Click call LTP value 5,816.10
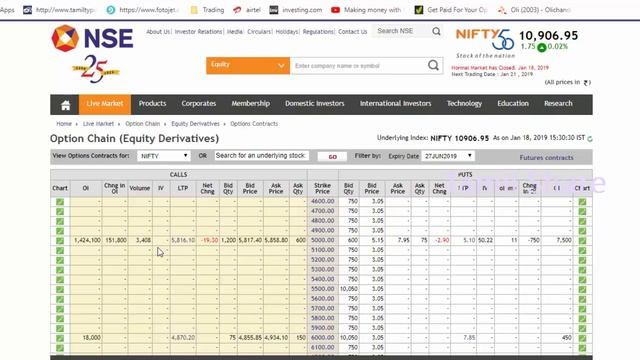This screenshot has width=640, height=360. point(183,240)
